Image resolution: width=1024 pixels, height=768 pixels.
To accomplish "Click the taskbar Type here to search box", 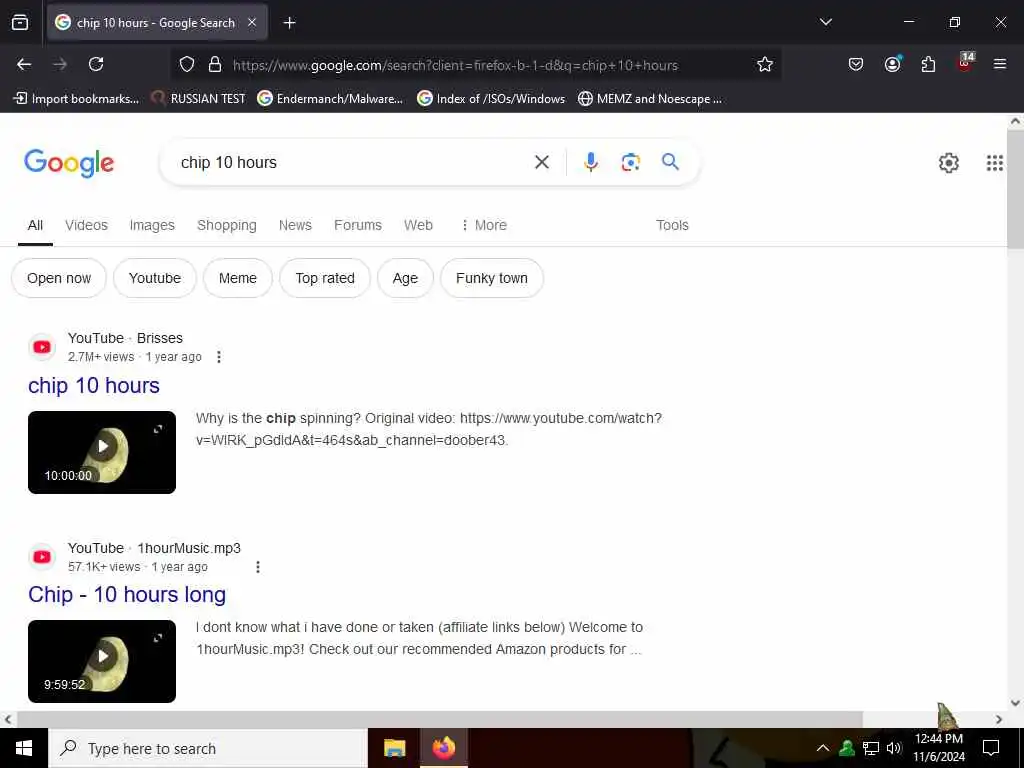I will [208, 748].
